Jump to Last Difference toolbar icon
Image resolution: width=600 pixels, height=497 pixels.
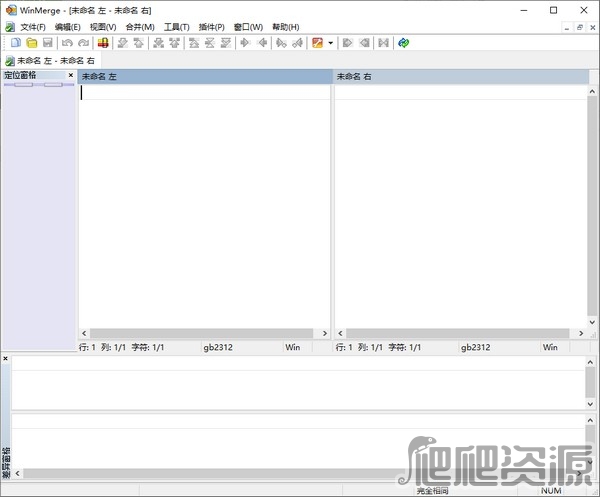(x=226, y=43)
